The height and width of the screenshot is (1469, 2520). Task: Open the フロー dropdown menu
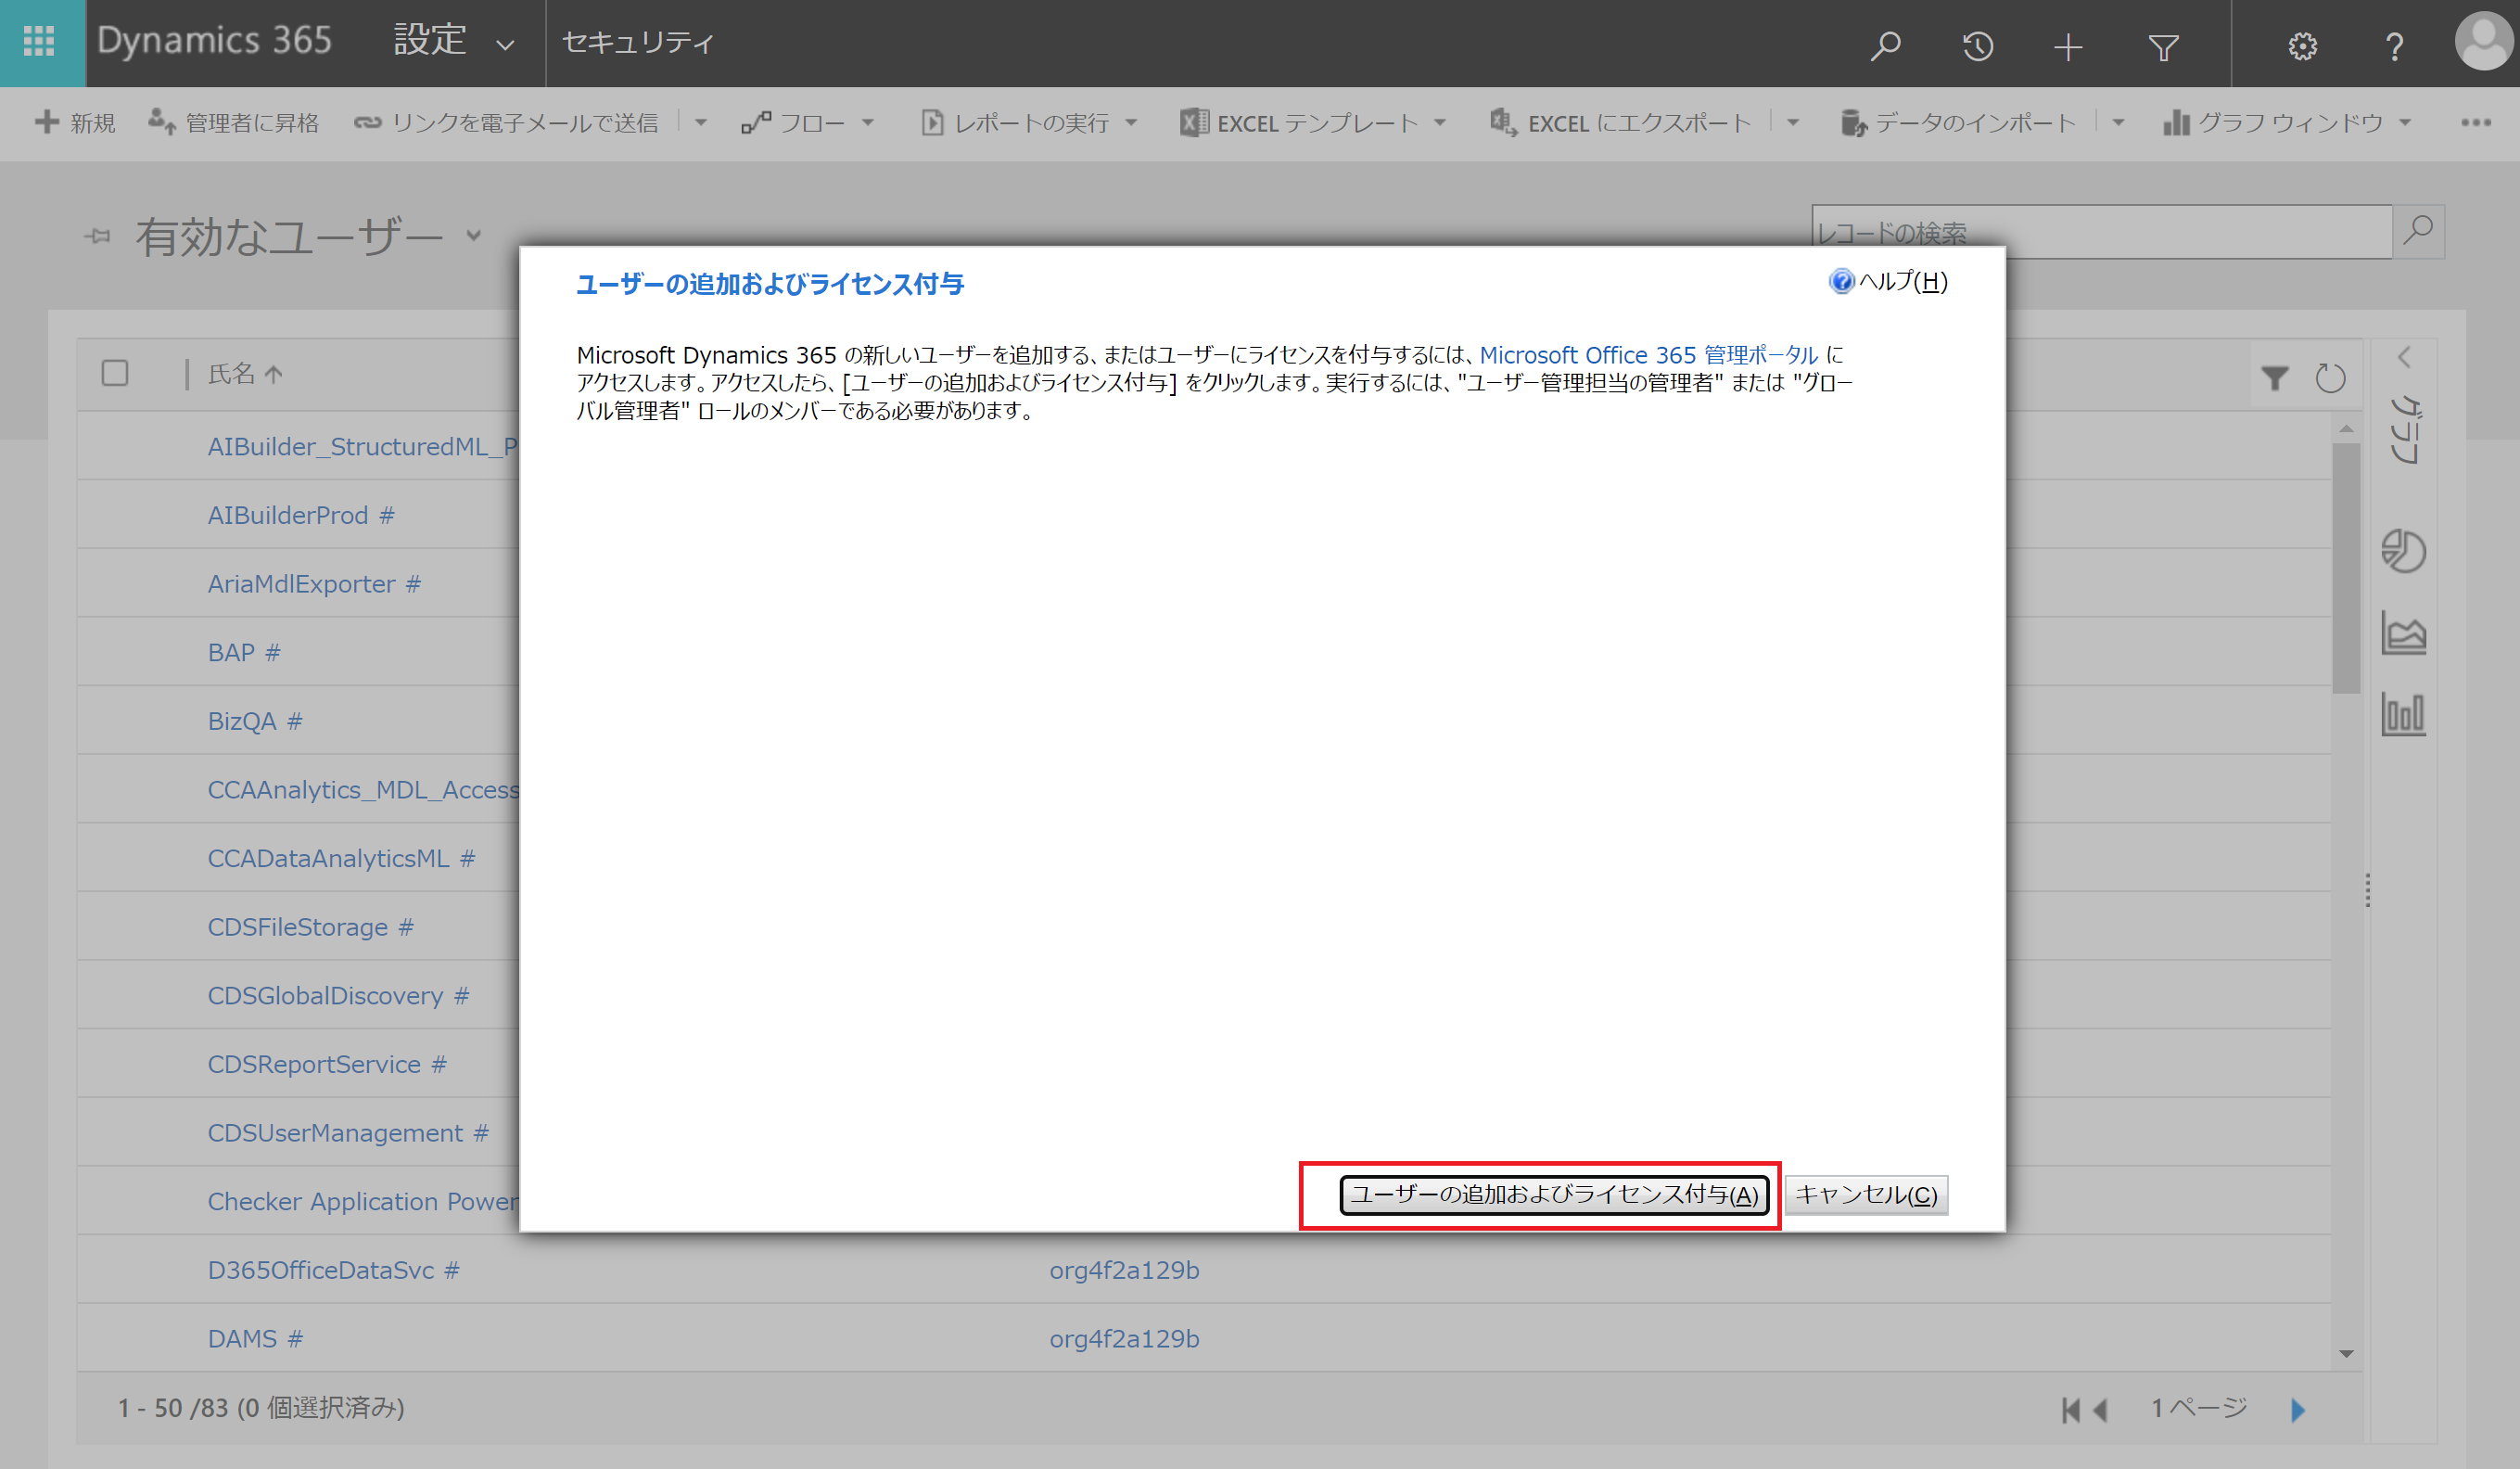(808, 123)
